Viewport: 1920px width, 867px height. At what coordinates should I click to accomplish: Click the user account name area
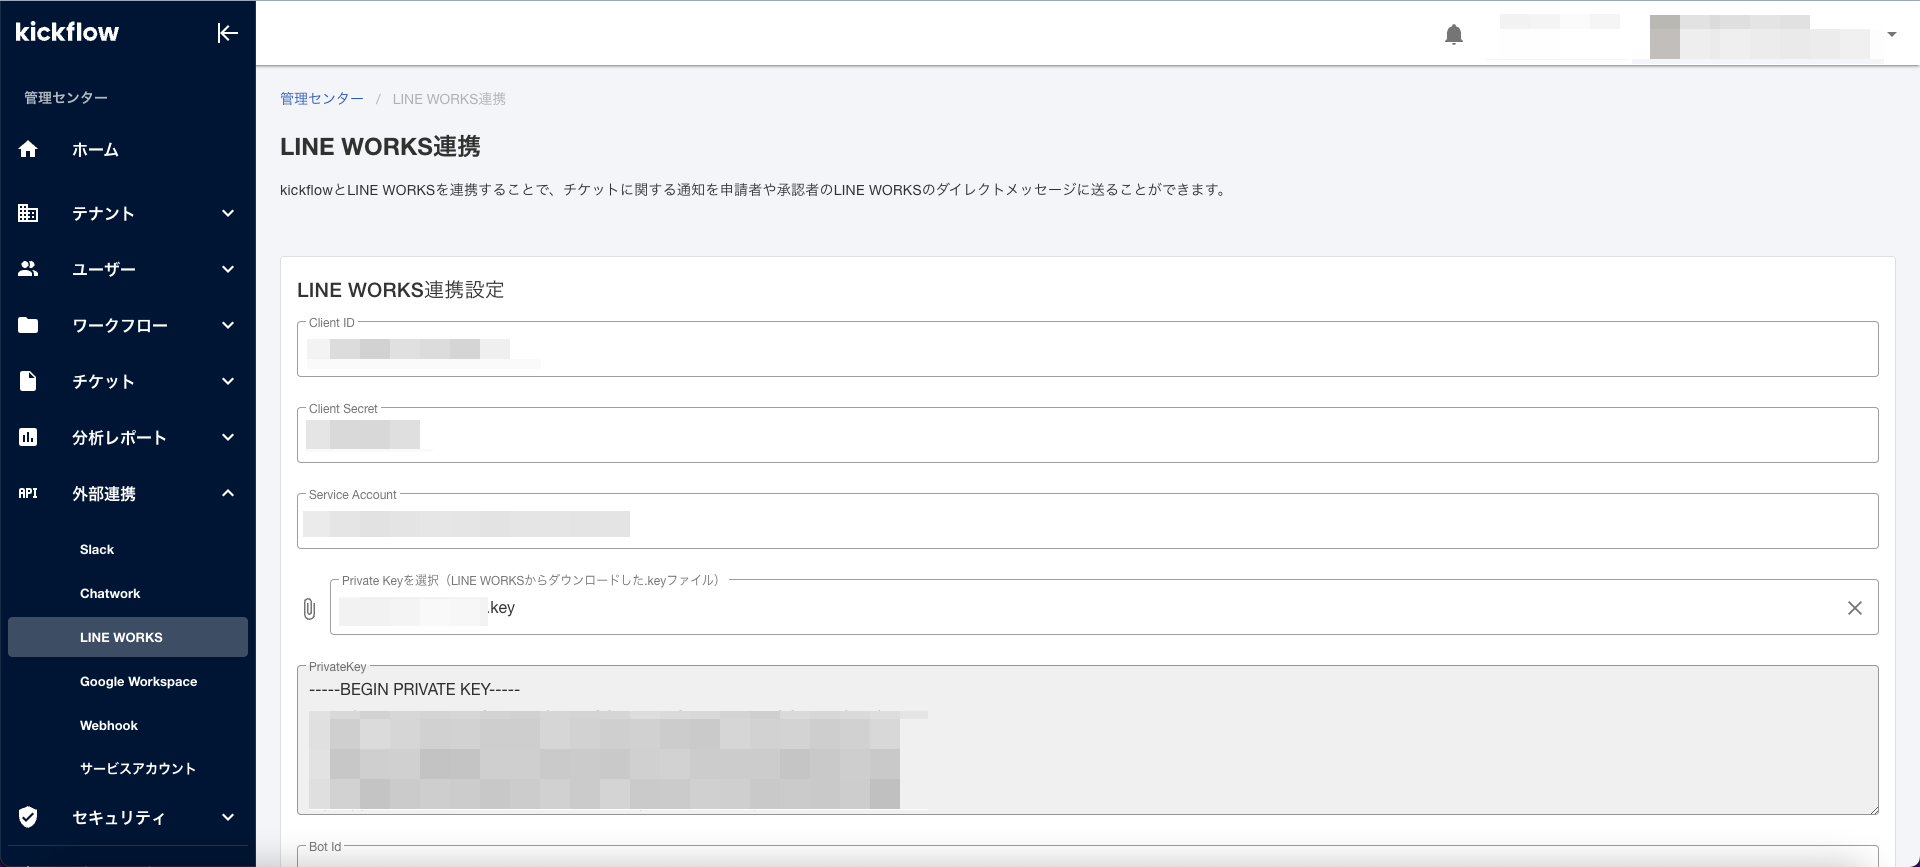1760,37
